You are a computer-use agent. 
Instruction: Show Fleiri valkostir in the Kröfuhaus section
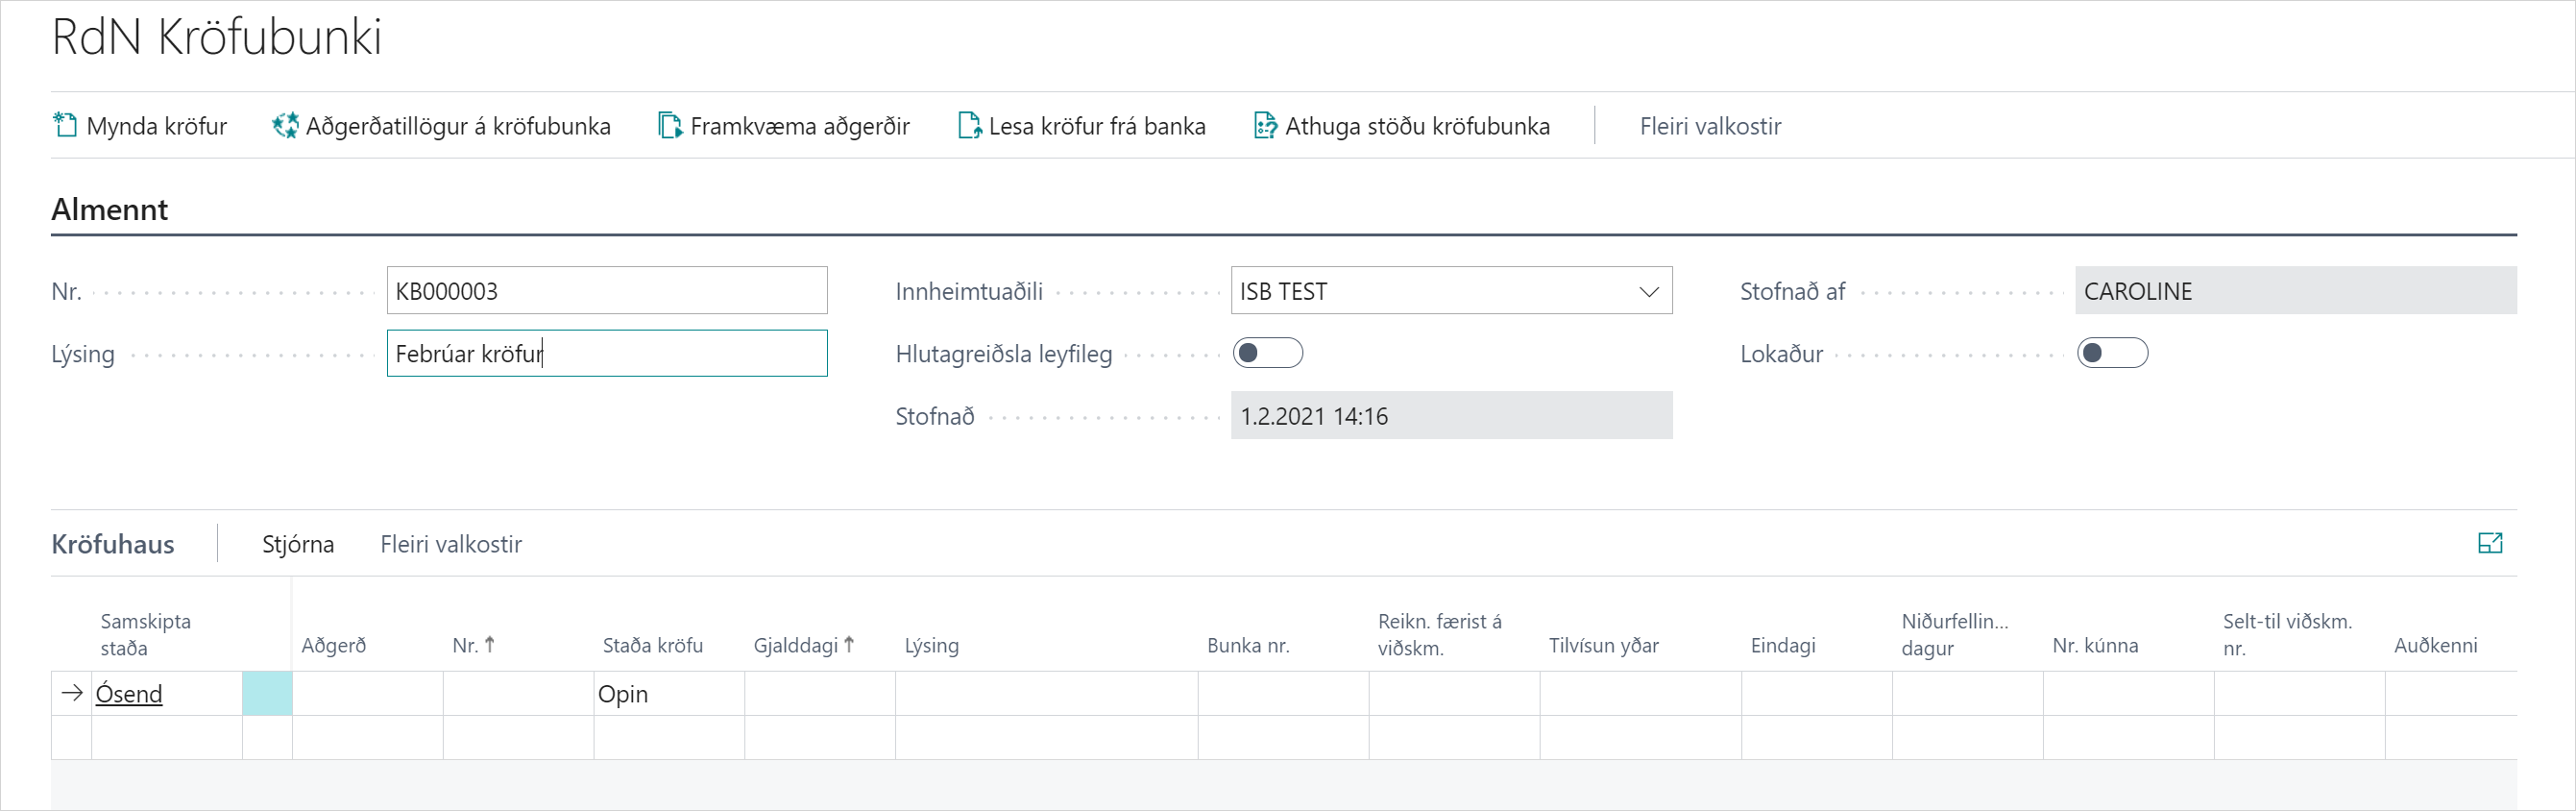click(451, 544)
